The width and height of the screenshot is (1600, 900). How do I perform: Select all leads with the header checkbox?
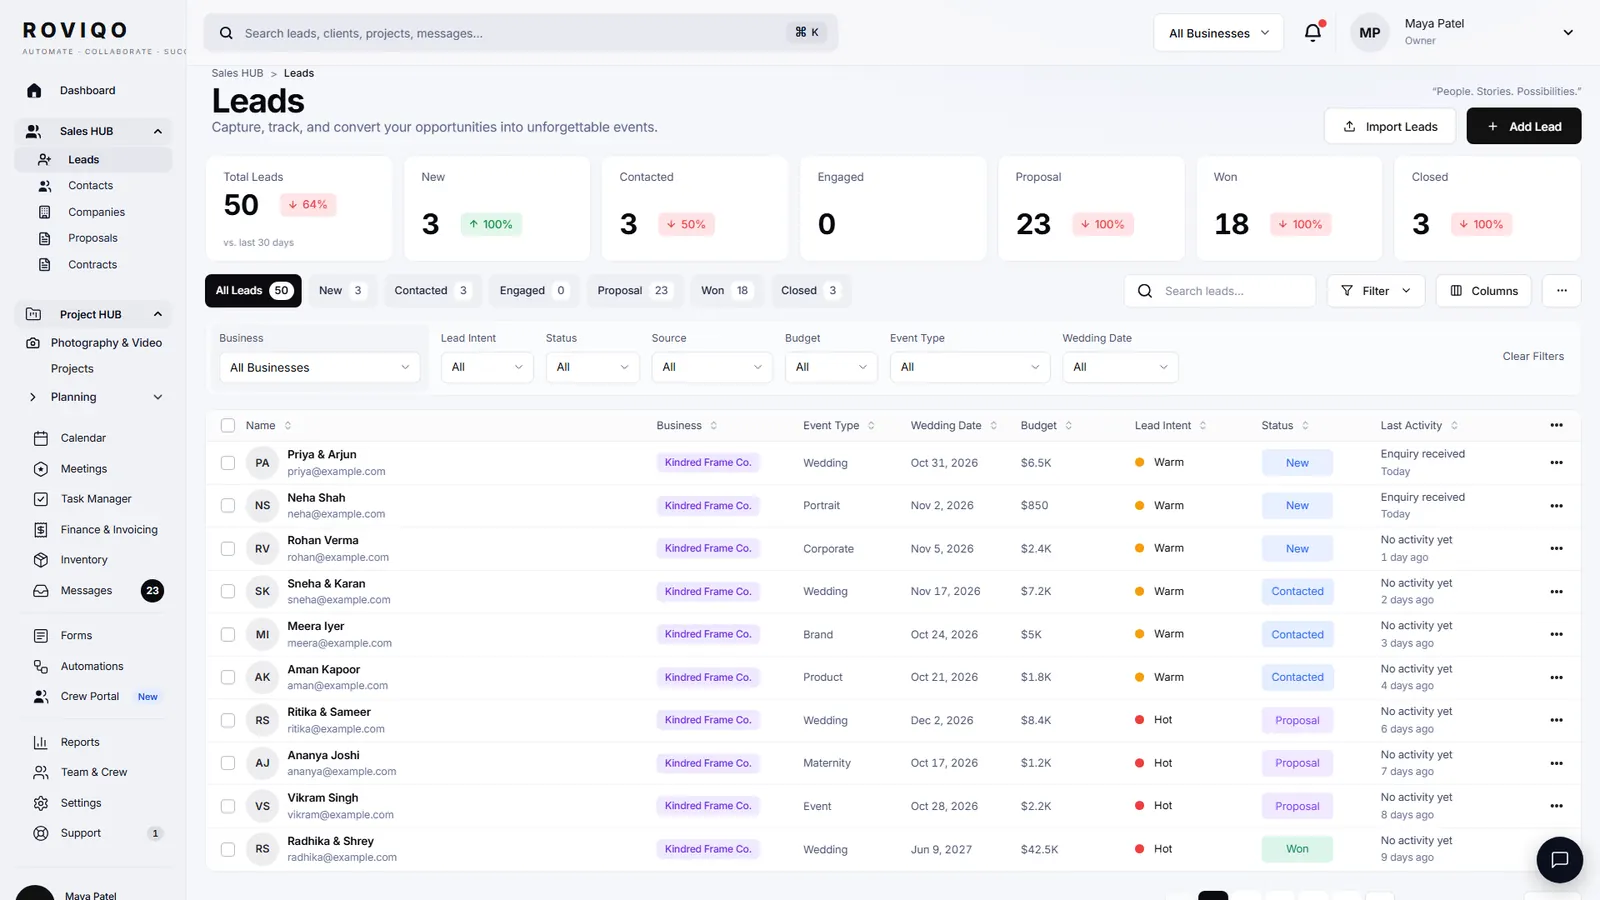click(x=228, y=426)
